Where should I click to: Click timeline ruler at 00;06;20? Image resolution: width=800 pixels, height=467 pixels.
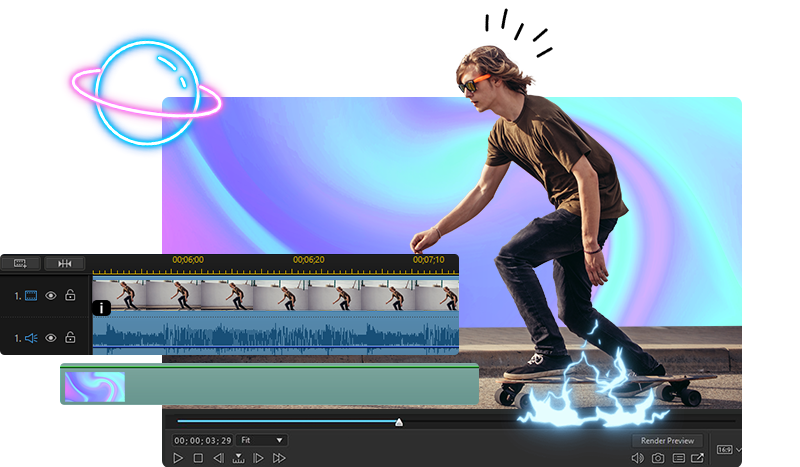309,260
